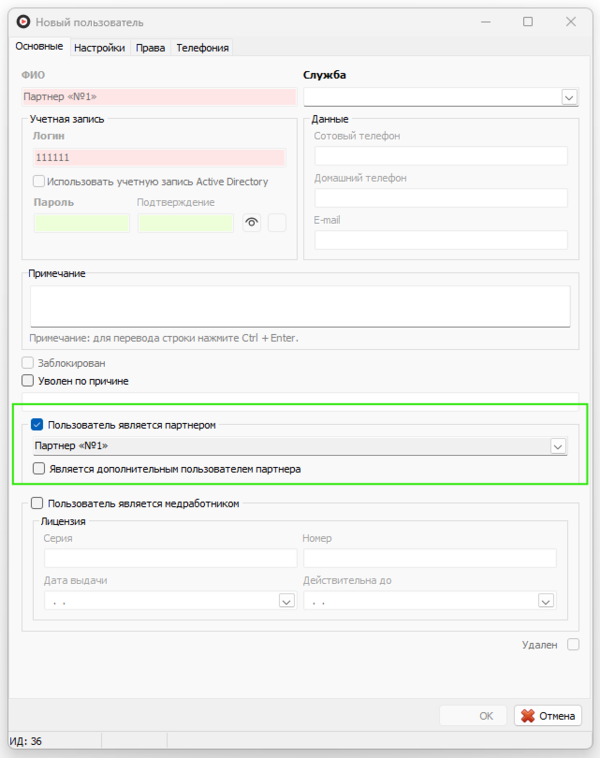The height and width of the screenshot is (758, 600).
Task: Focus the Подтверждение password field
Action: [186, 223]
